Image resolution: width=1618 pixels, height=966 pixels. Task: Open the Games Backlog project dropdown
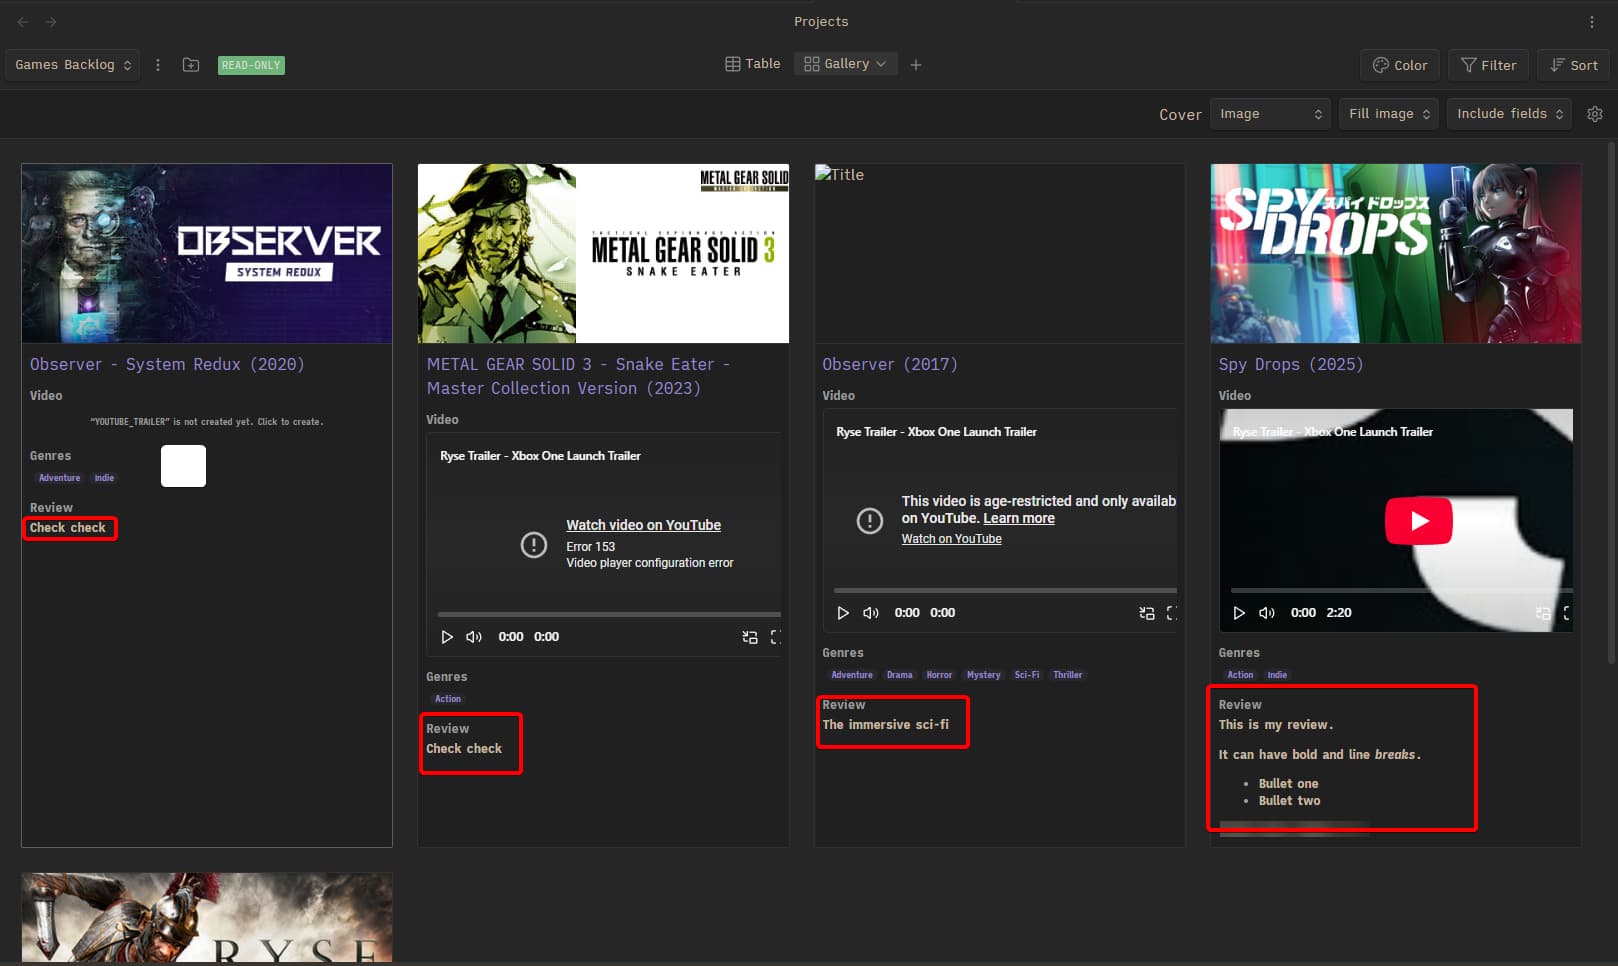coord(73,65)
